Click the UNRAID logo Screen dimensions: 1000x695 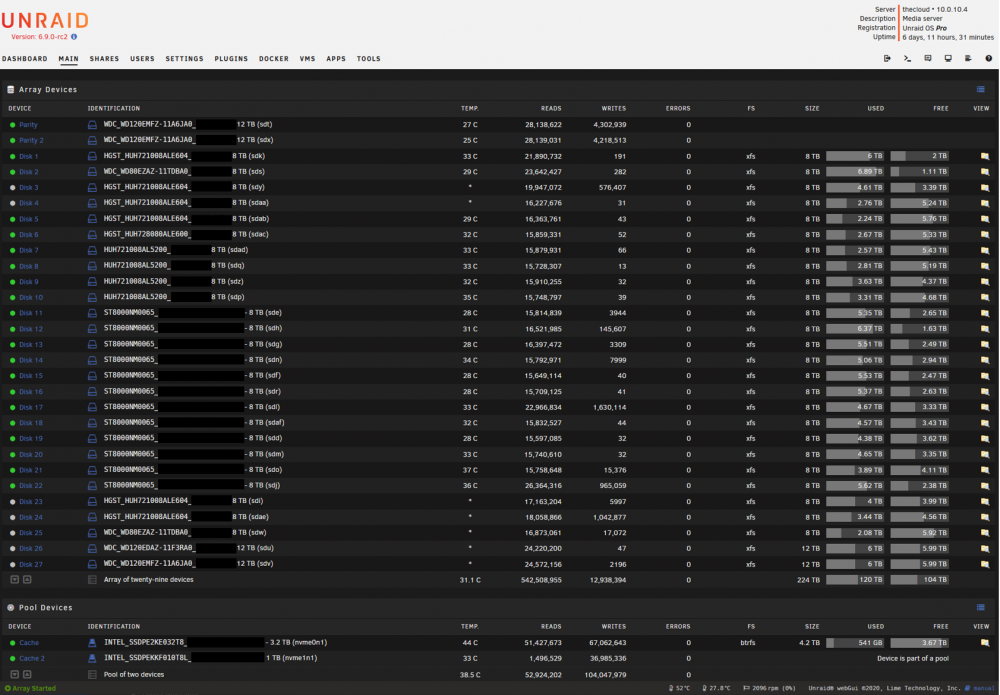[x=45, y=20]
